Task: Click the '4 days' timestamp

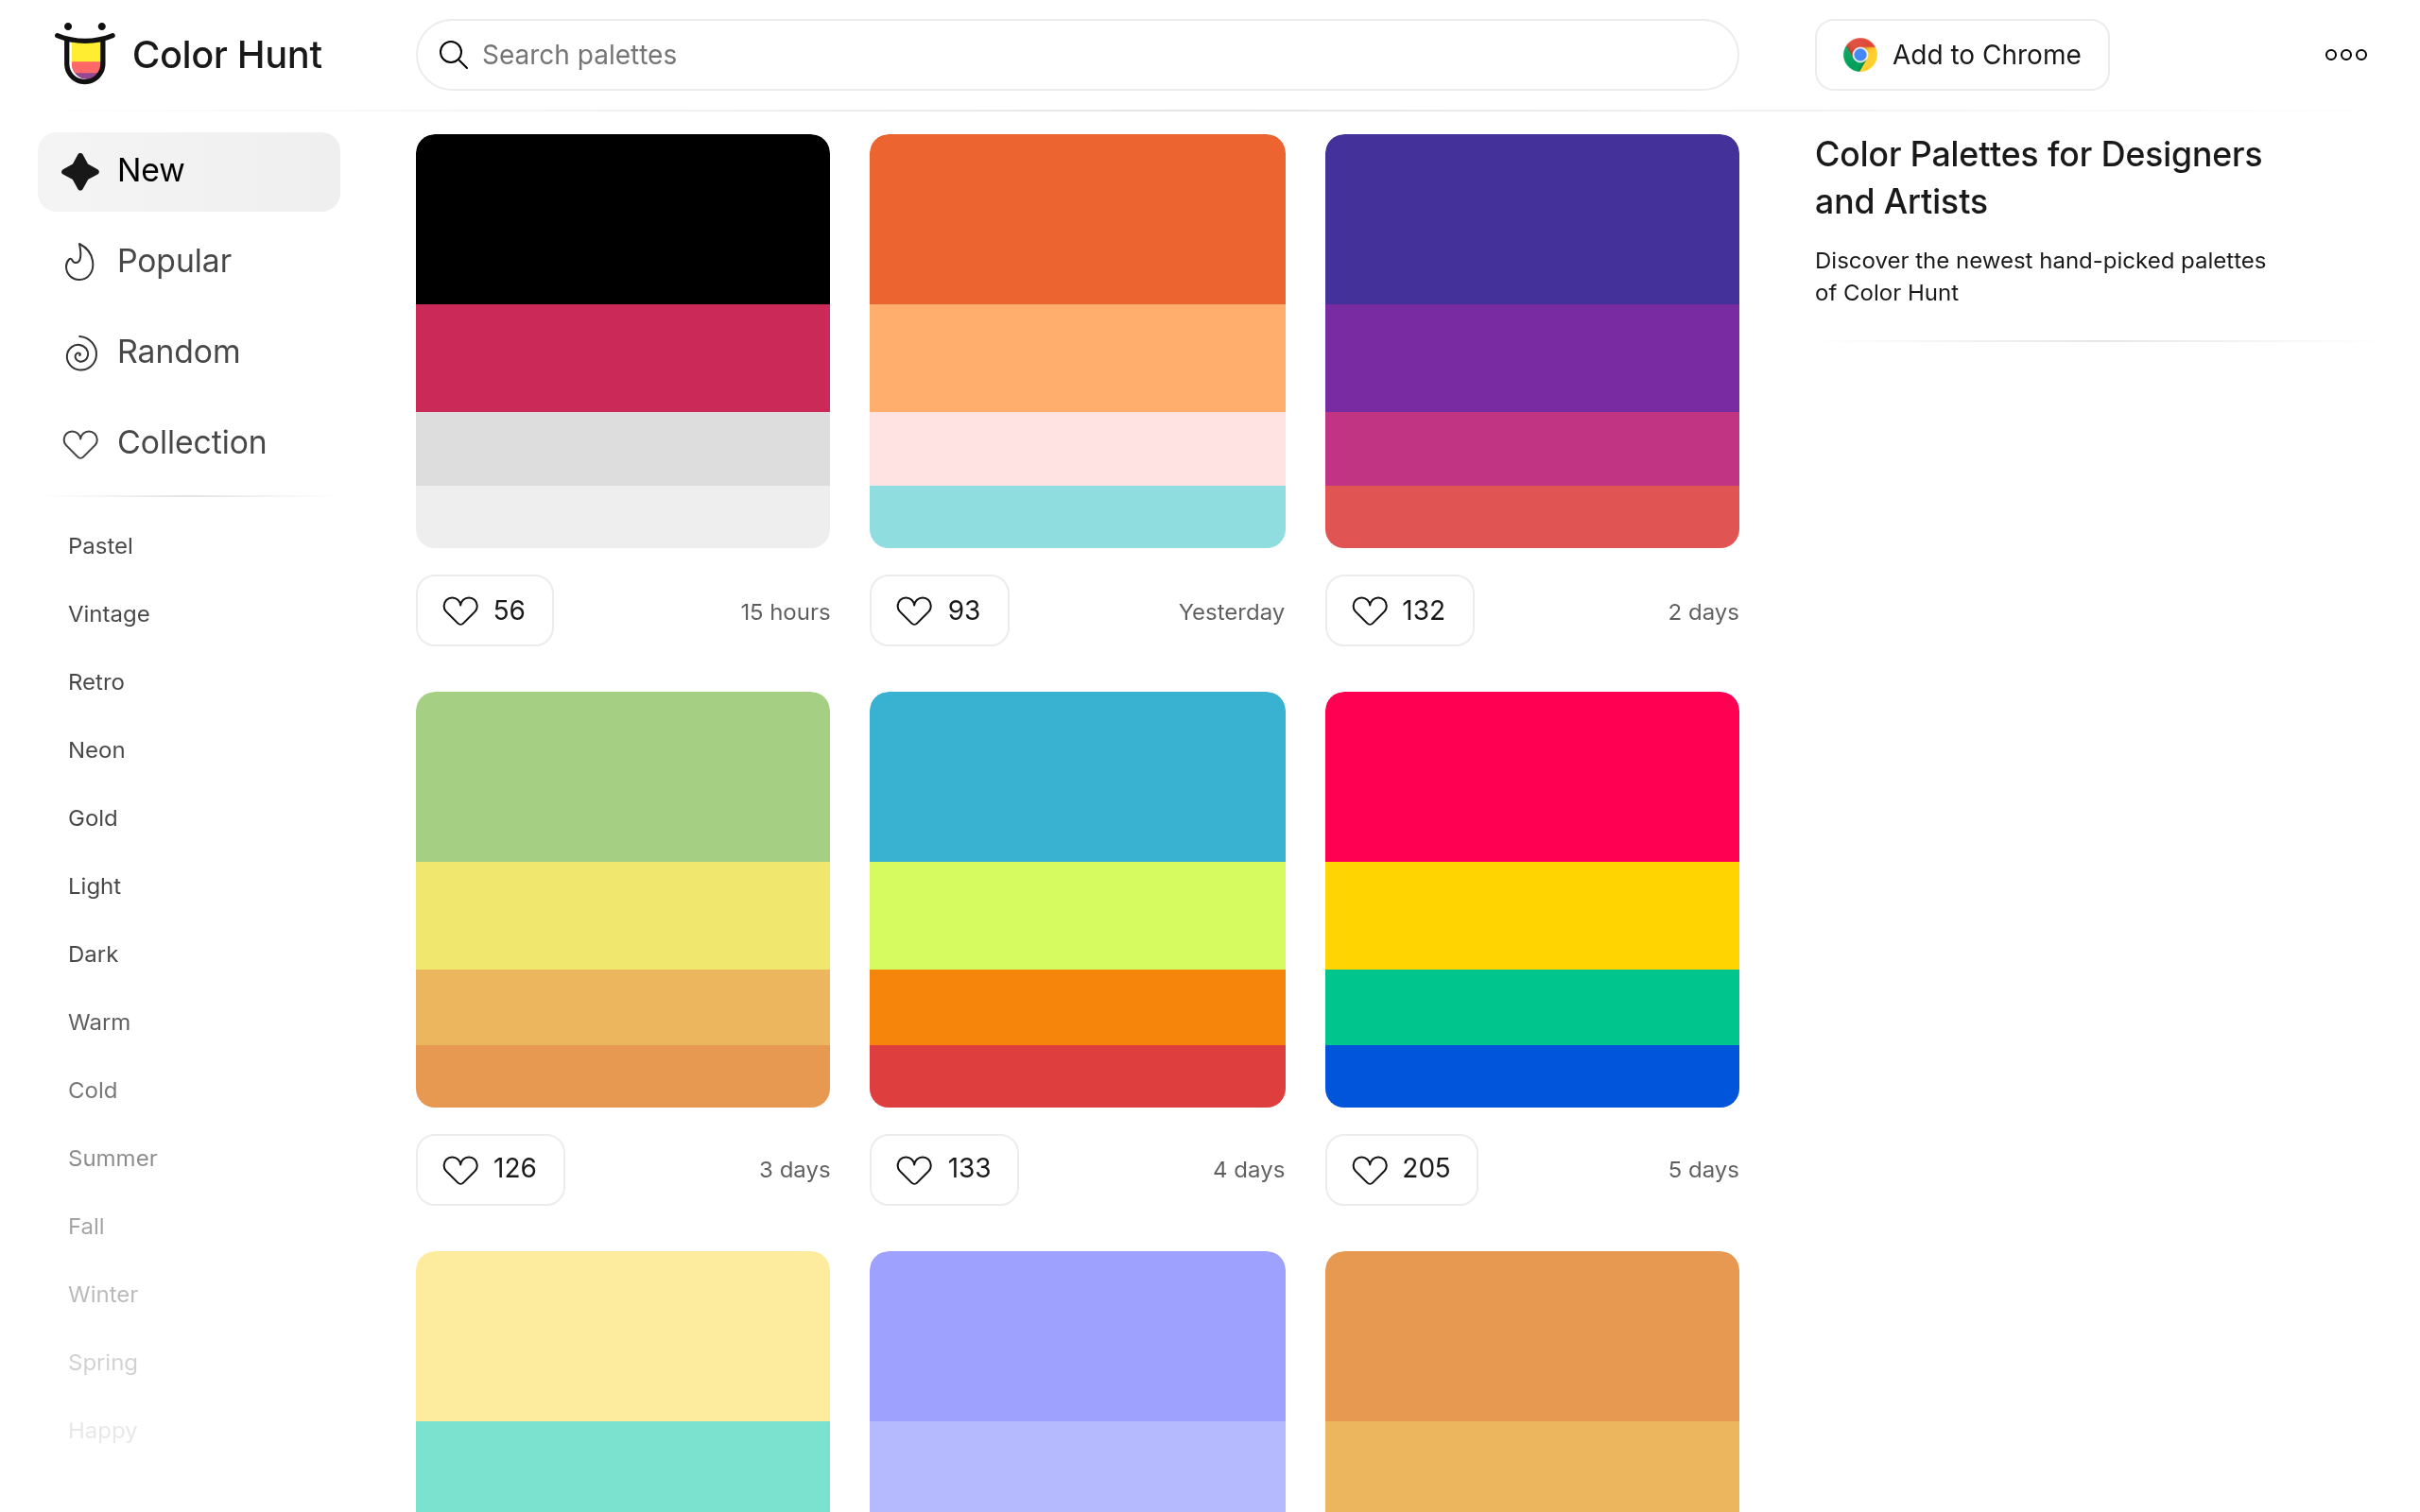Action: (1249, 1170)
